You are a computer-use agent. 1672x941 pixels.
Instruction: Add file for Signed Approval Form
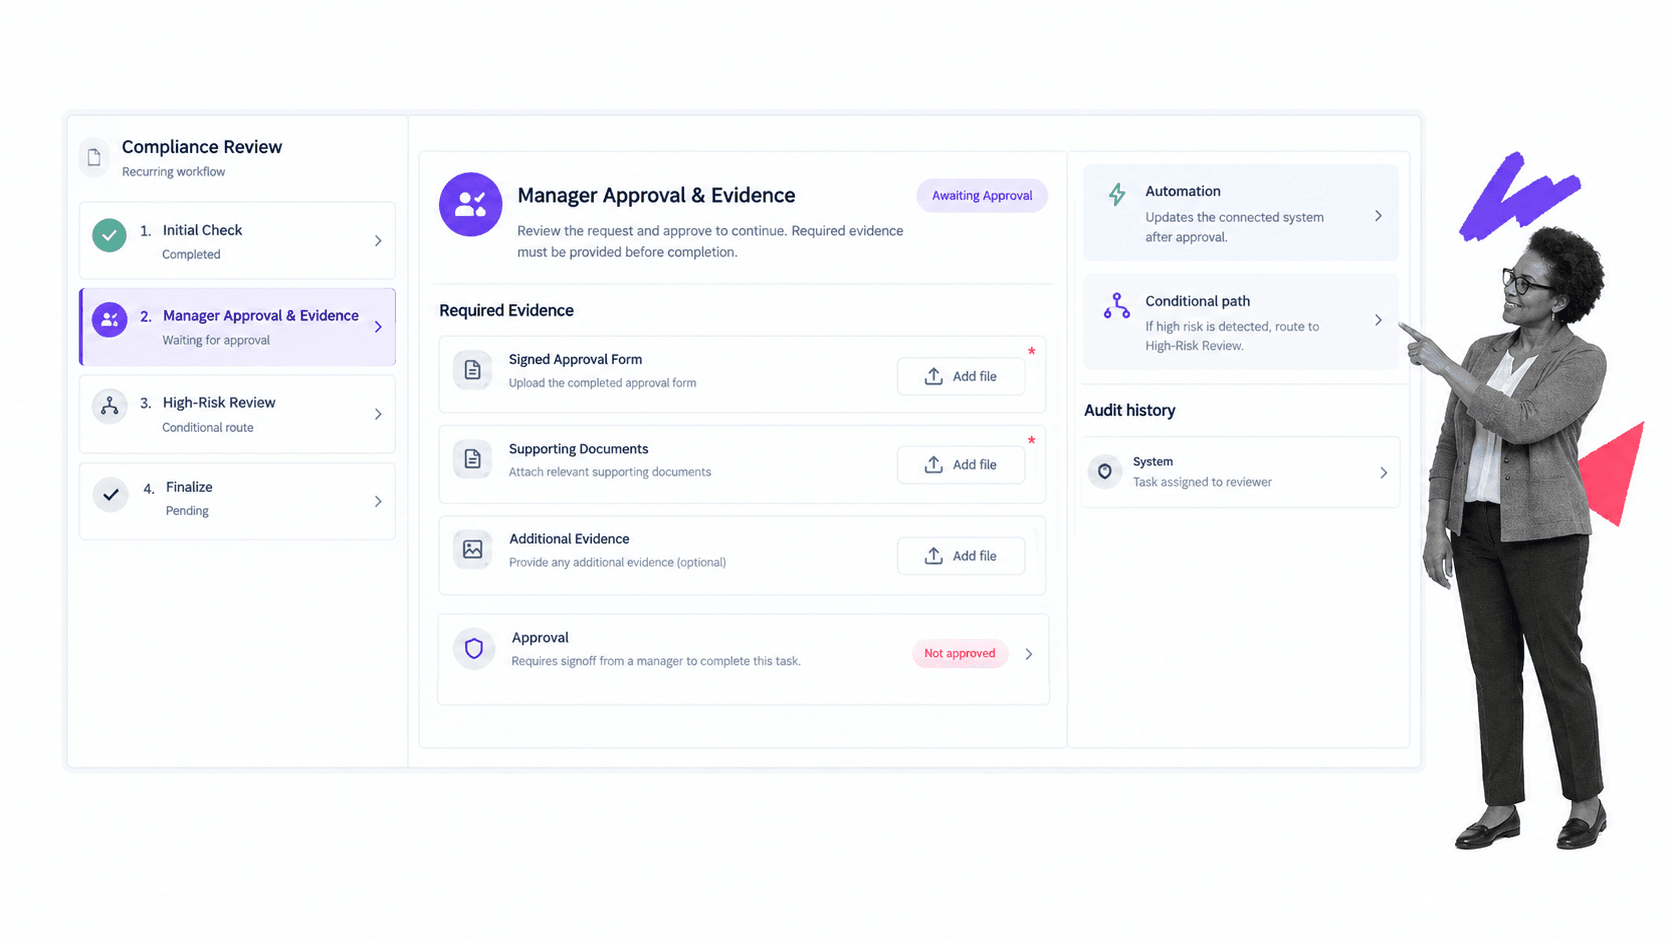tap(961, 376)
